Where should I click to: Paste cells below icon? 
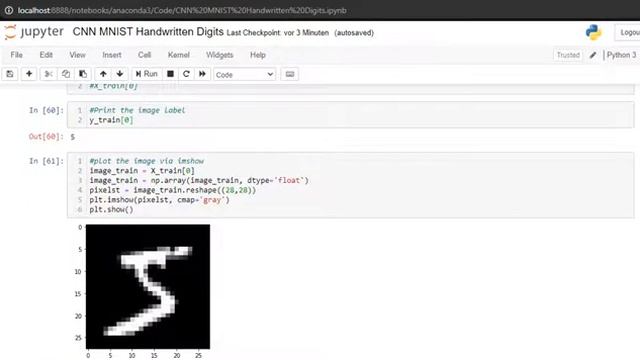point(83,74)
